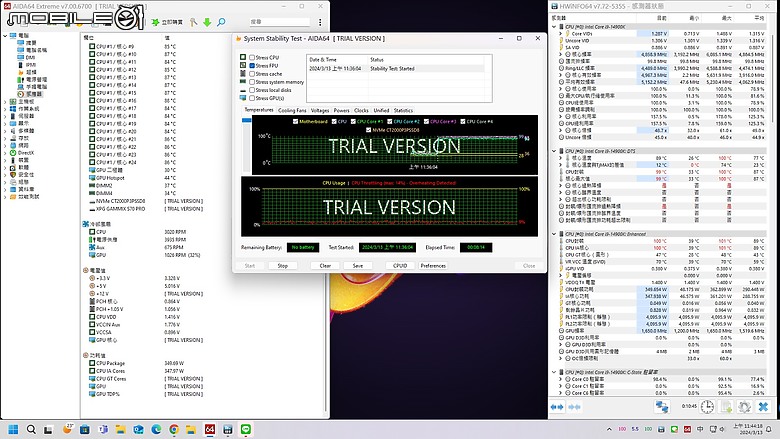Enable the Stress local disks checkbox
The height and width of the screenshot is (439, 780).
tap(252, 90)
